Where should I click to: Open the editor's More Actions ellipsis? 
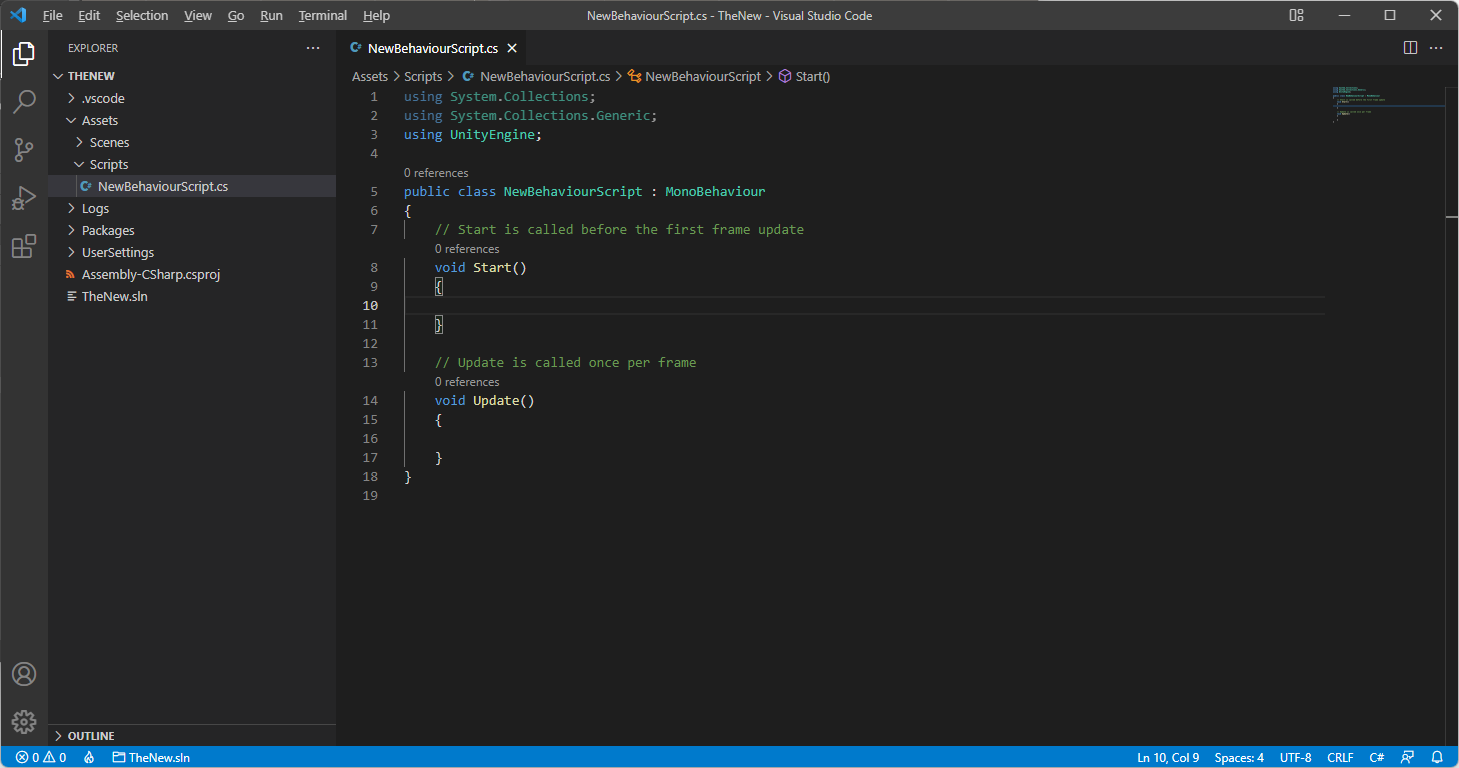1436,48
